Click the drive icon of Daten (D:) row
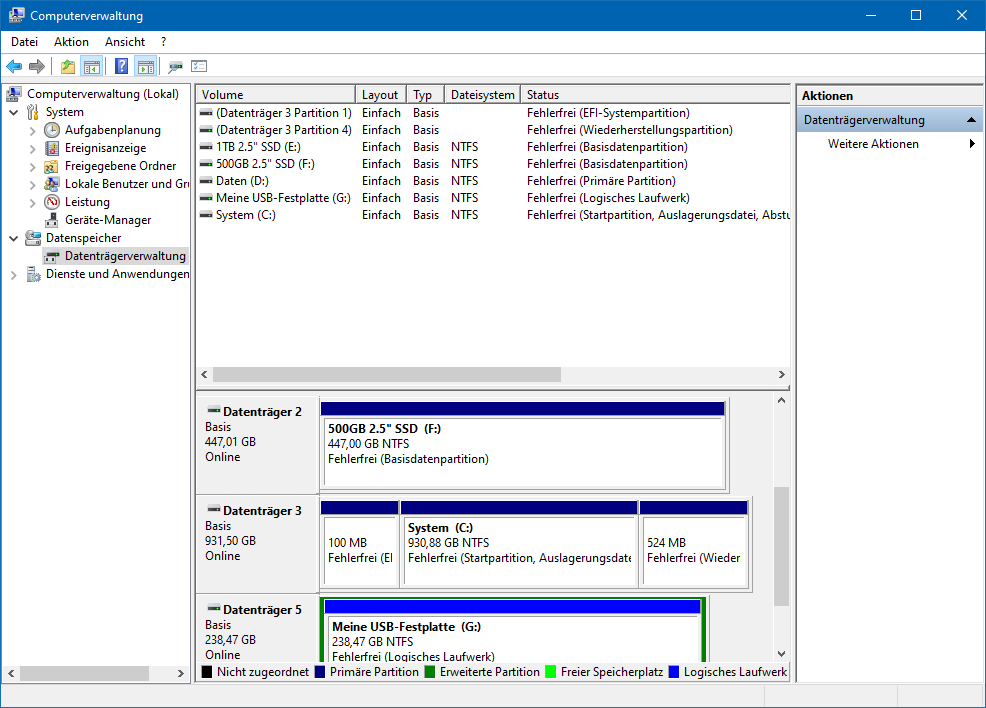Image resolution: width=986 pixels, height=708 pixels. [x=206, y=181]
